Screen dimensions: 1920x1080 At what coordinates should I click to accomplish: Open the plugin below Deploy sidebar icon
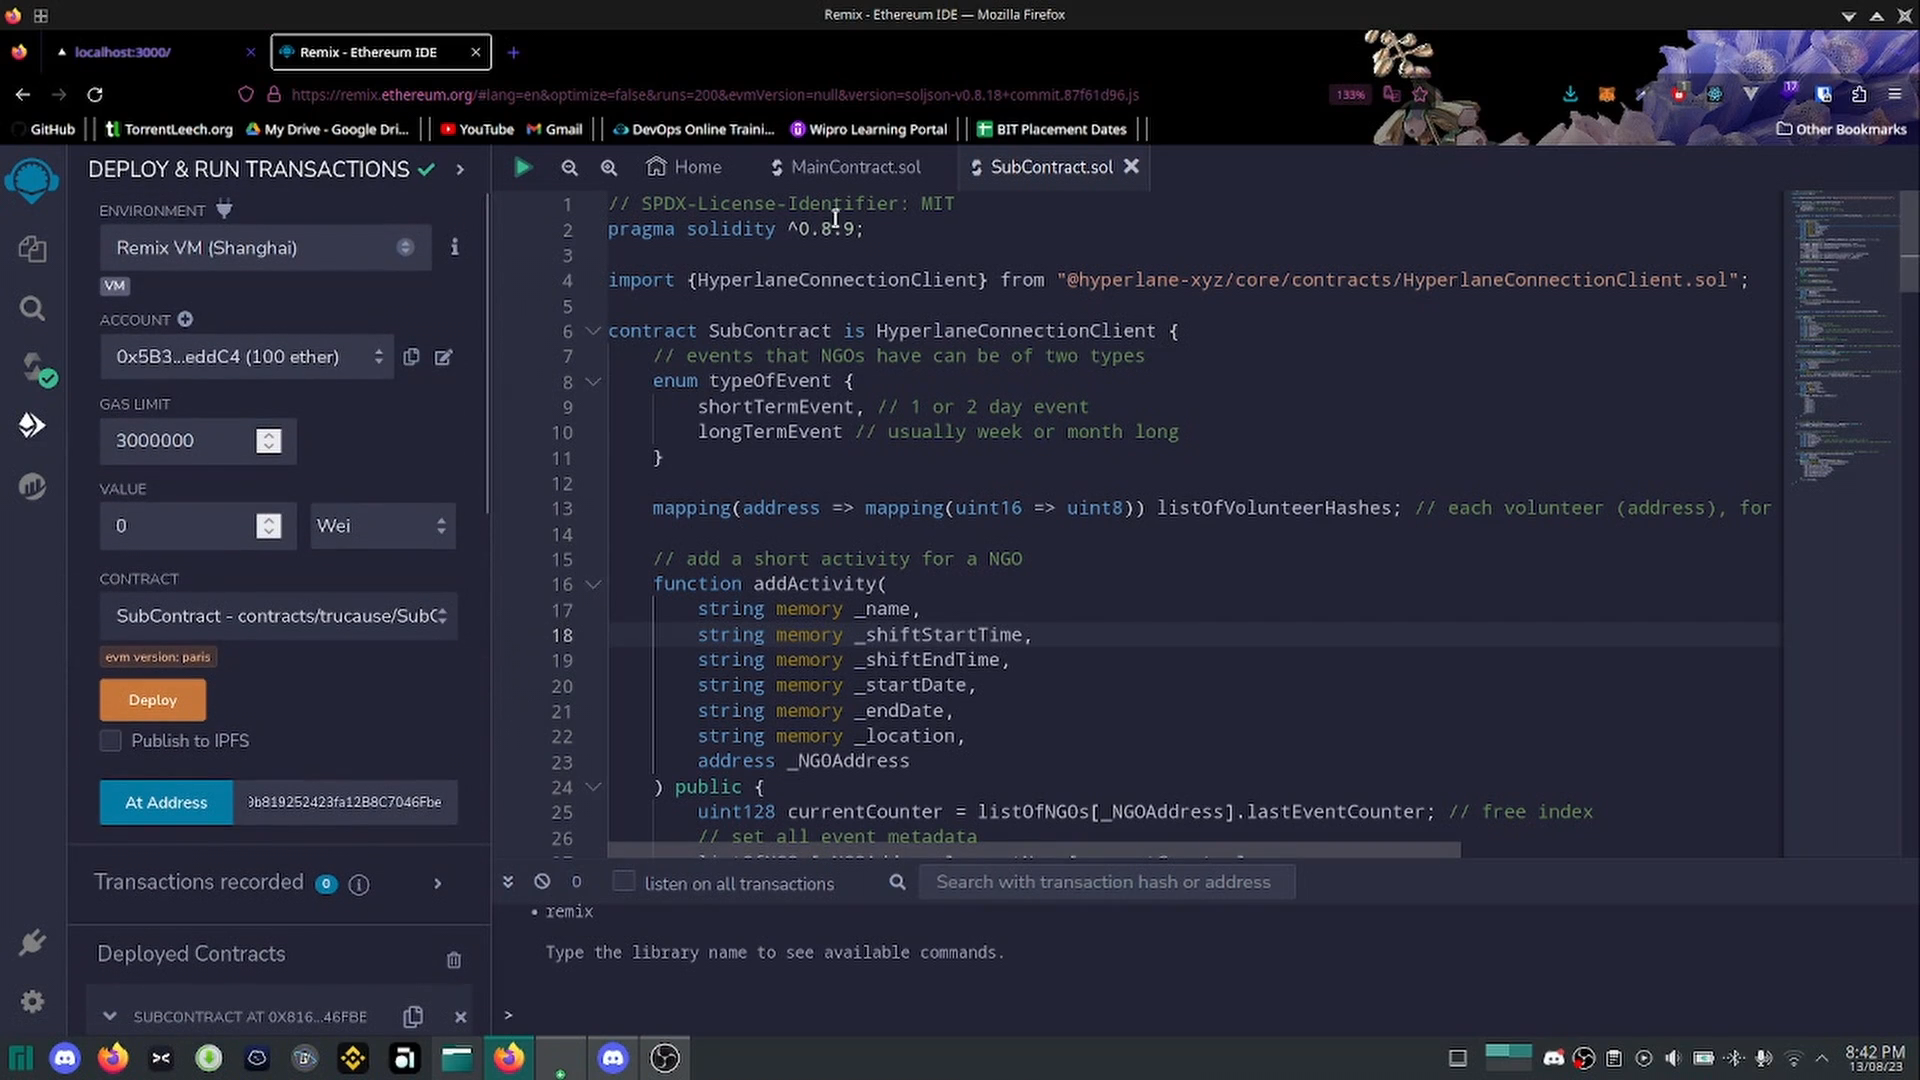click(32, 486)
